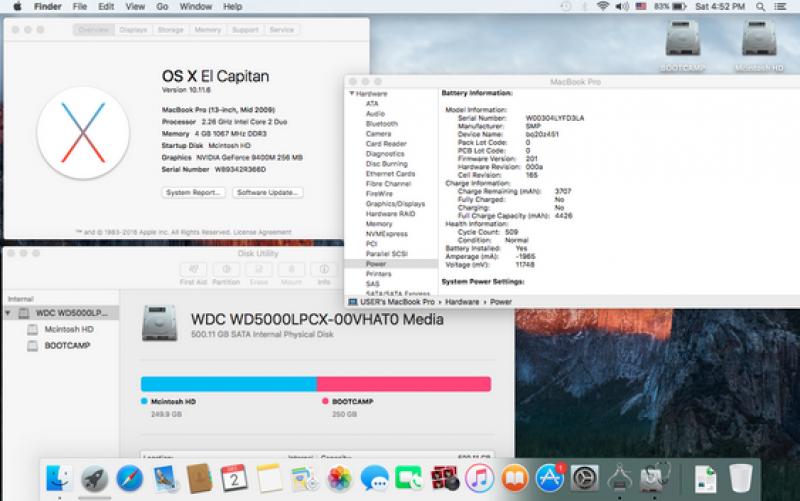Open the File menu
This screenshot has height=501, width=800.
tap(80, 7)
